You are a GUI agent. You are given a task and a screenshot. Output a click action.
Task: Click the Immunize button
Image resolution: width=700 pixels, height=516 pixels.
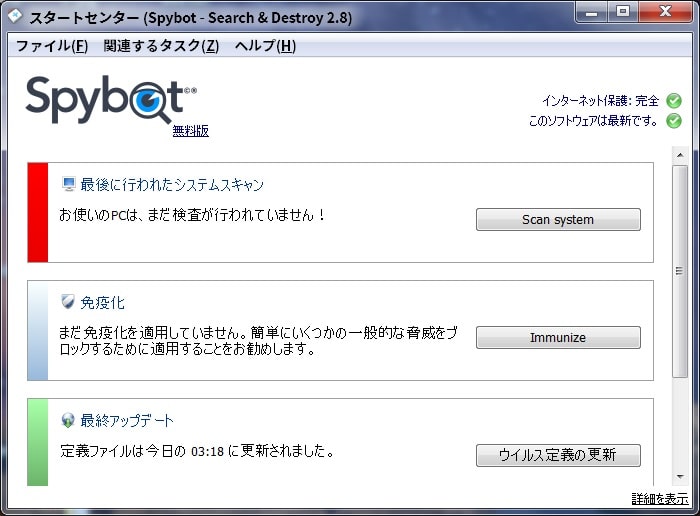[558, 337]
